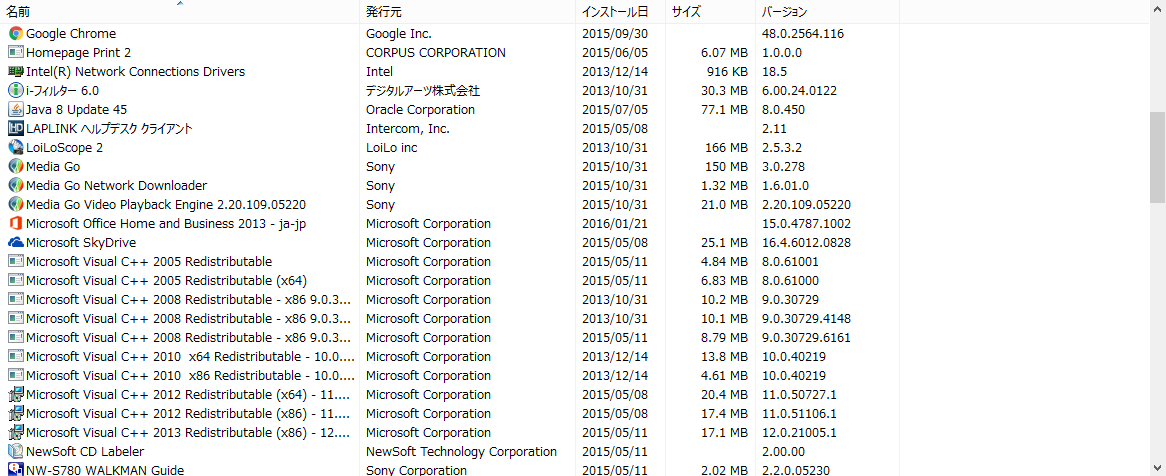Select Homepage Print 2 entry
Image resolution: width=1166 pixels, height=476 pixels.
coord(78,53)
